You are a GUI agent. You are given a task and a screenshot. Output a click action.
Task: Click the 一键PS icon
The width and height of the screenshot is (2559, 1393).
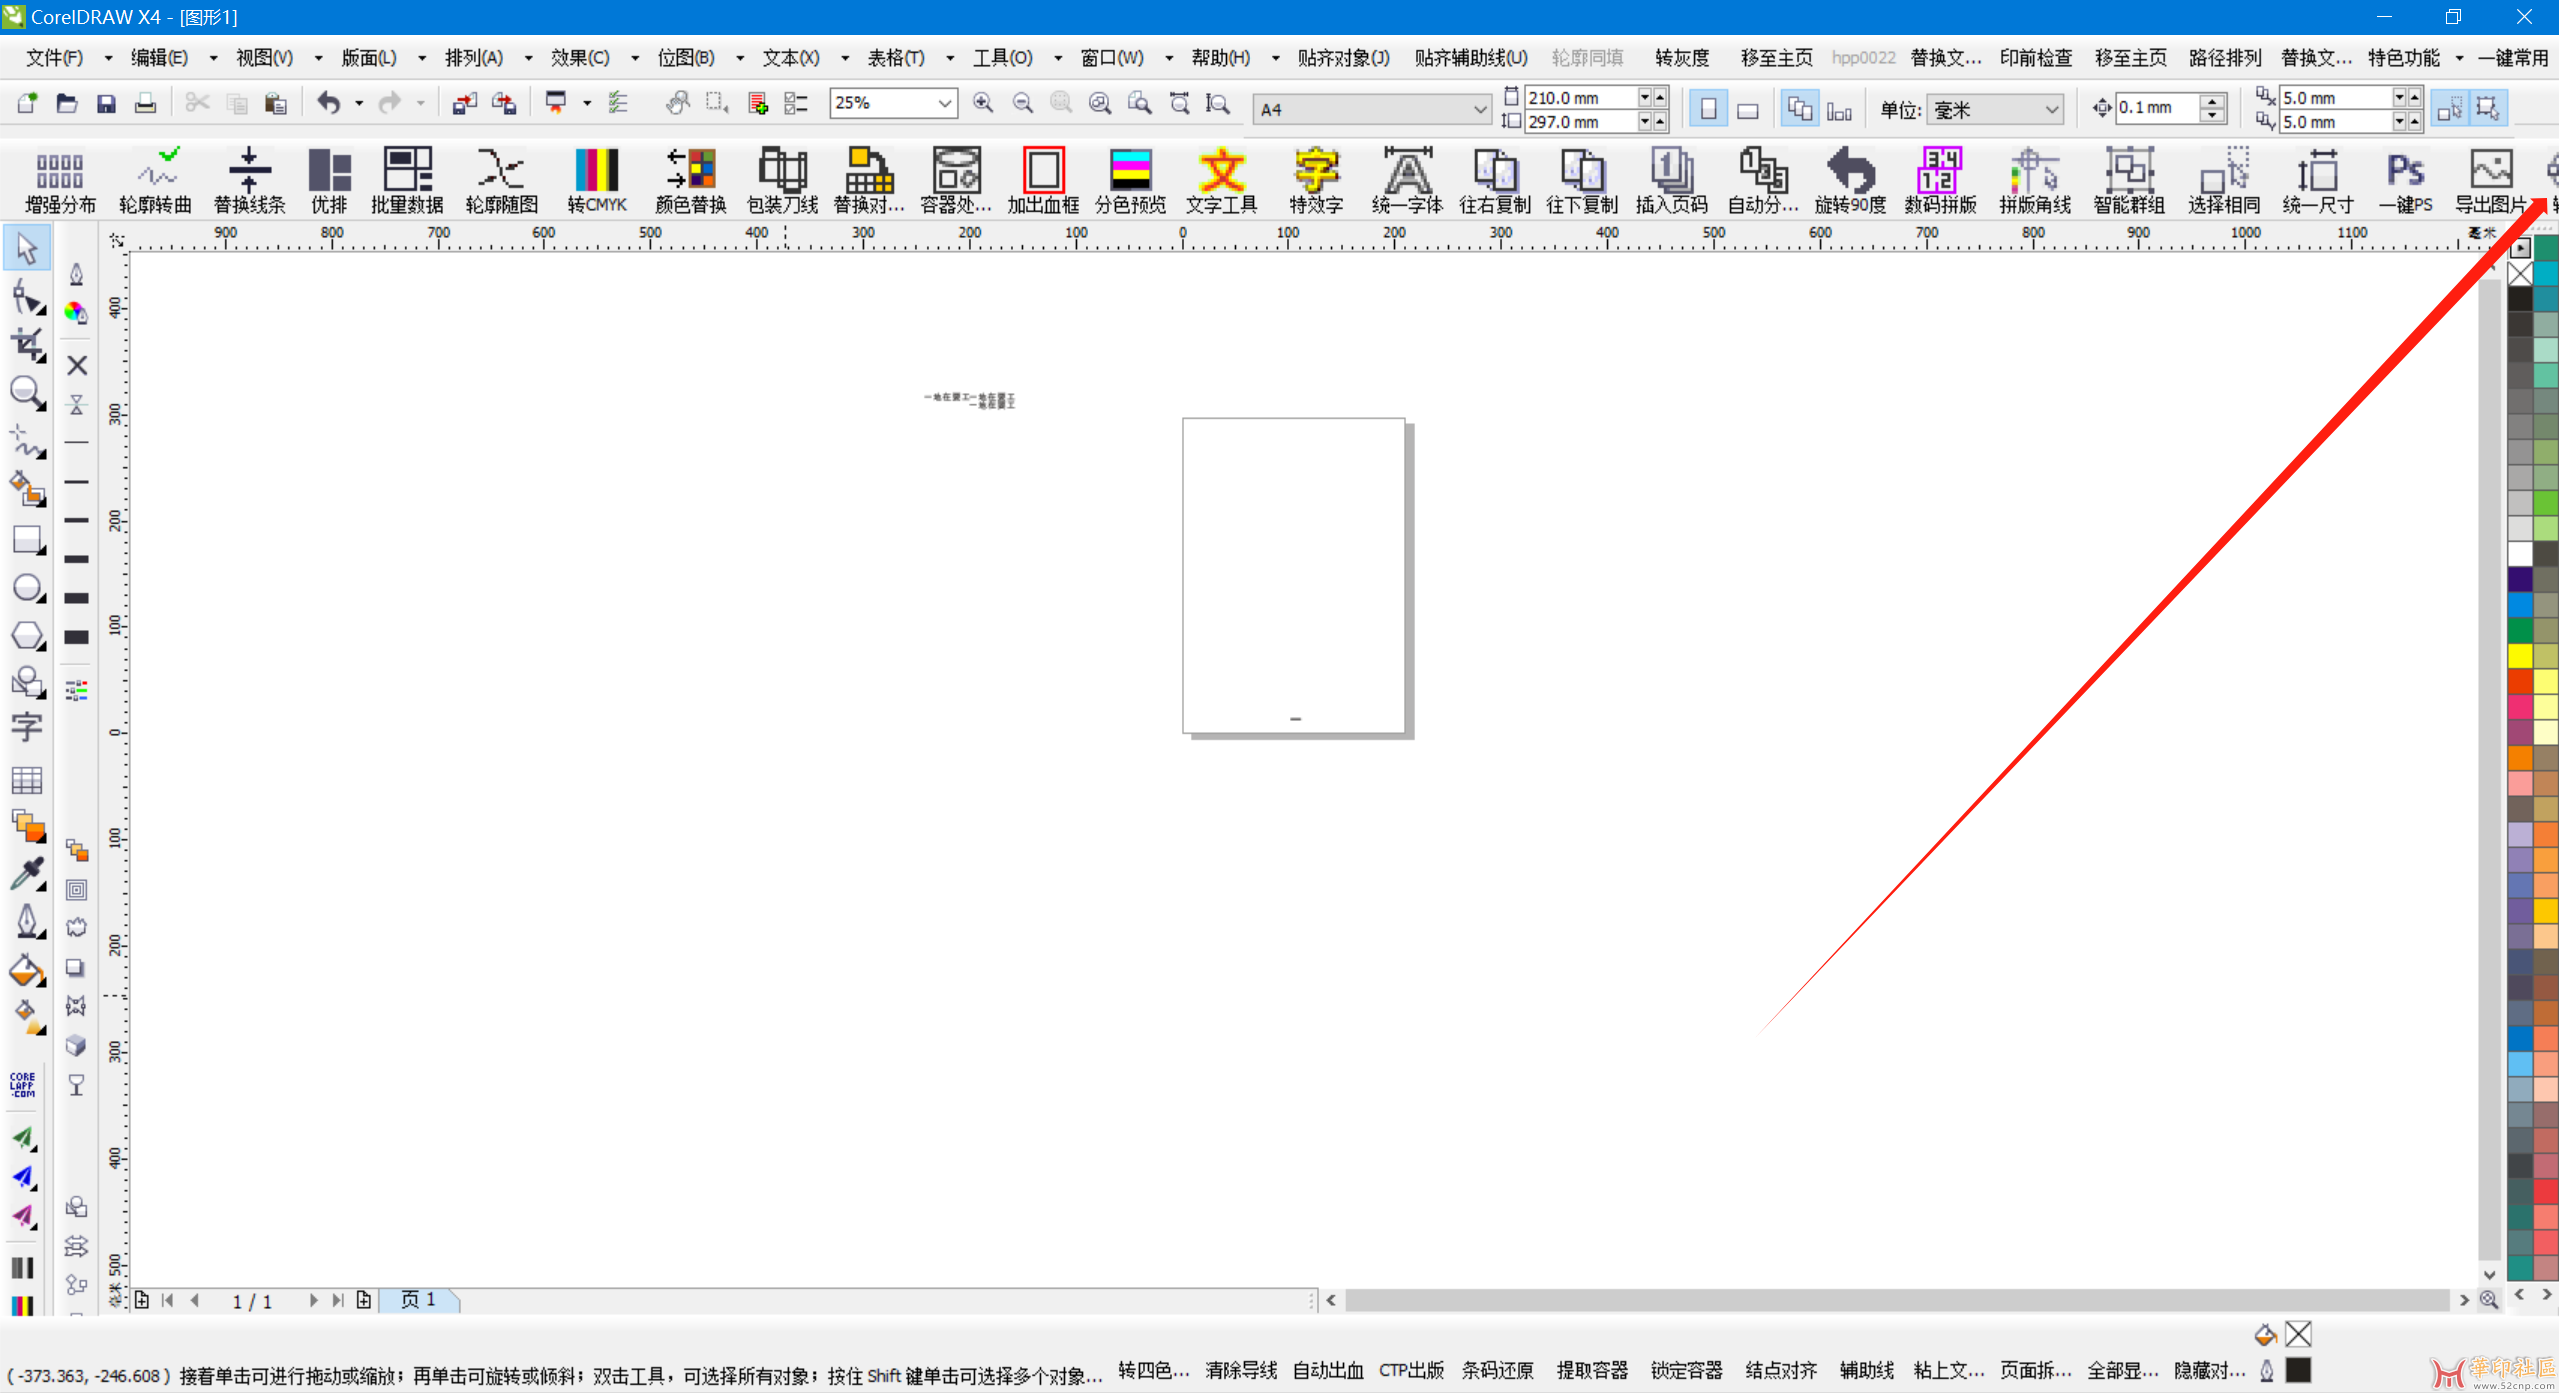[x=2405, y=180]
